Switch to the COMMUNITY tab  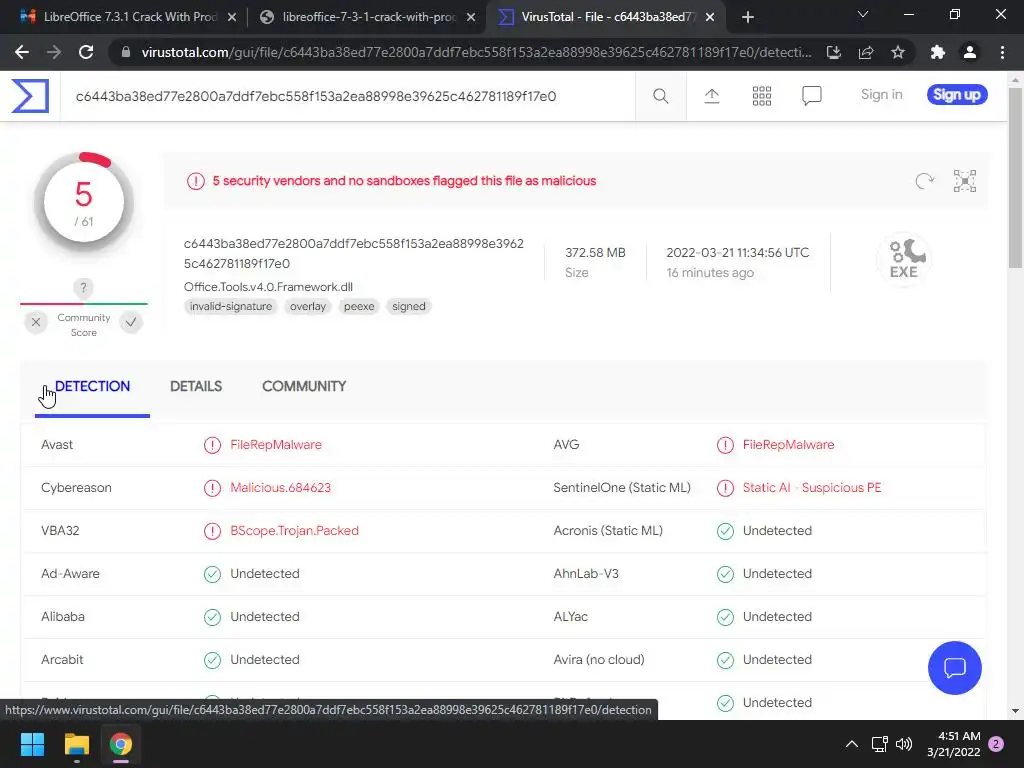(x=304, y=387)
